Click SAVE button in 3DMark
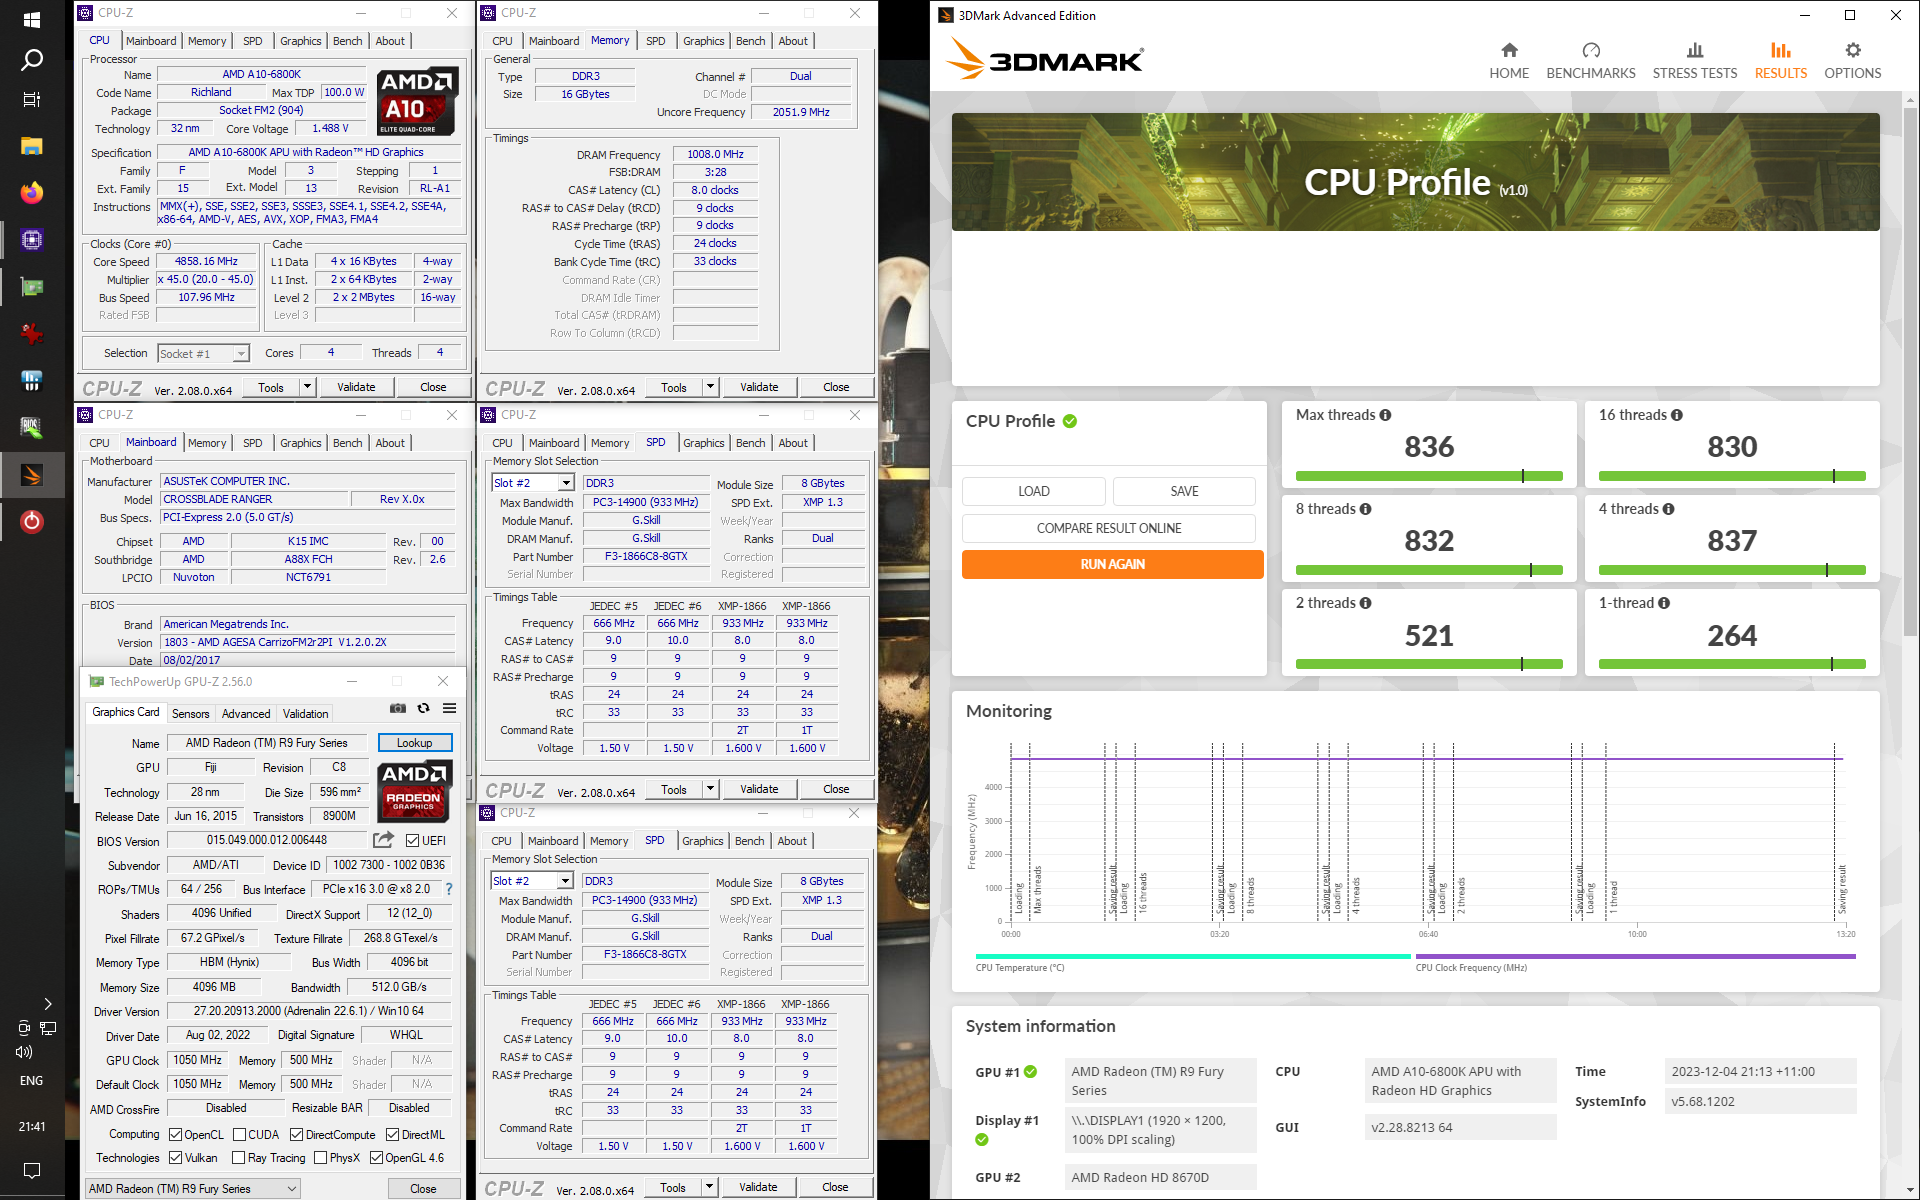Viewport: 1920px width, 1200px height. point(1184,491)
